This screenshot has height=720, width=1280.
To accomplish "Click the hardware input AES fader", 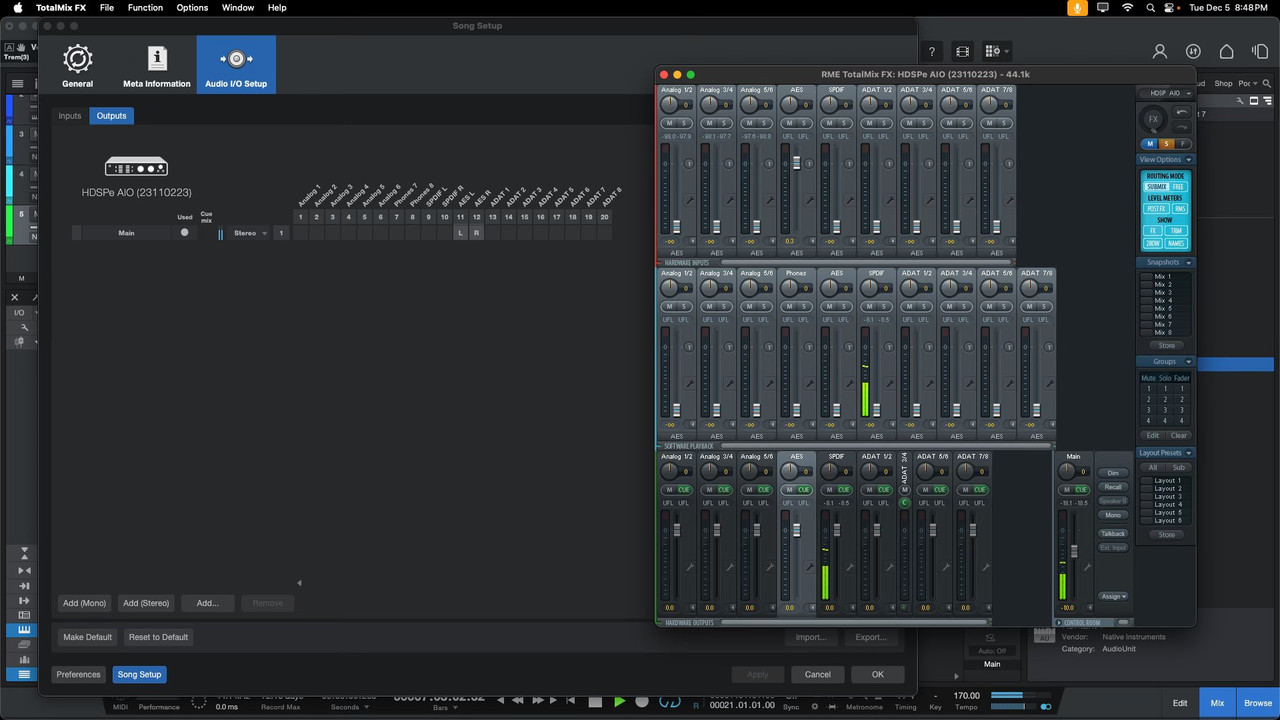I will (796, 162).
